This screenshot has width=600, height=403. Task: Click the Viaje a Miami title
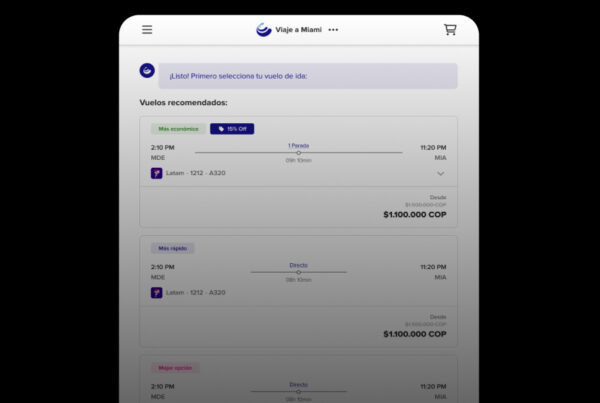click(298, 30)
